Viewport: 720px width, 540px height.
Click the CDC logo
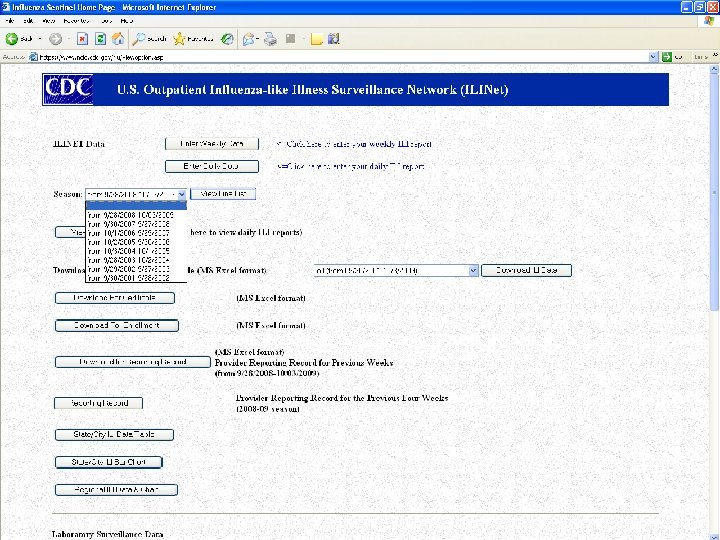(68, 89)
